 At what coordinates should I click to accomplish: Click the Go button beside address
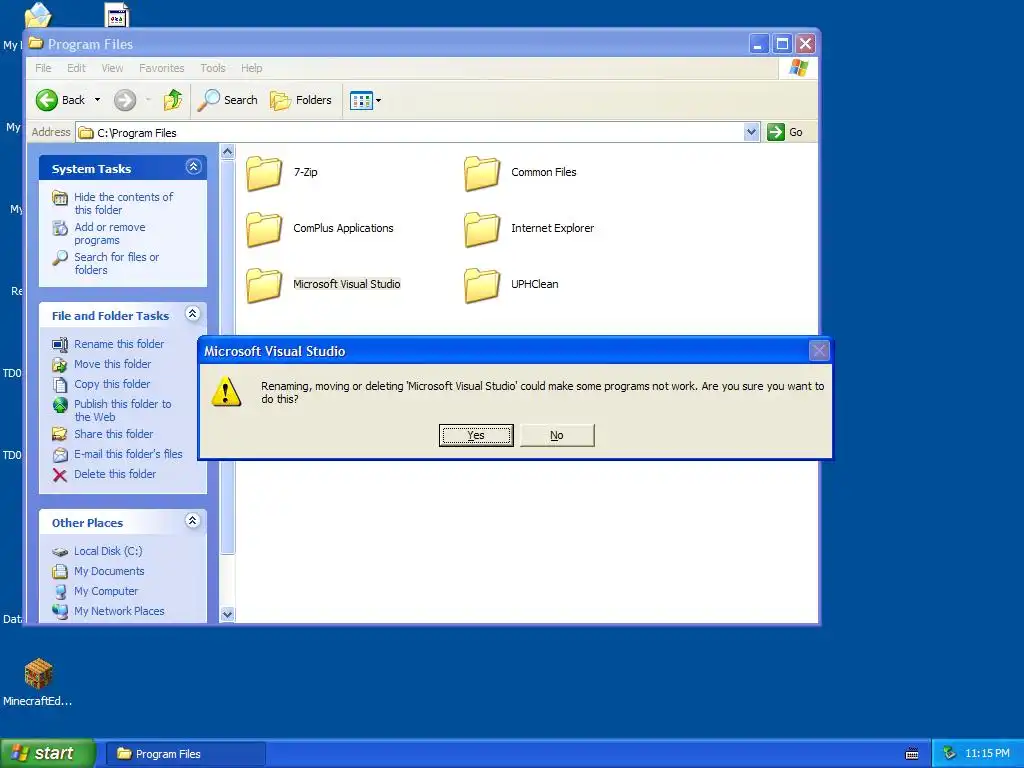click(x=785, y=132)
